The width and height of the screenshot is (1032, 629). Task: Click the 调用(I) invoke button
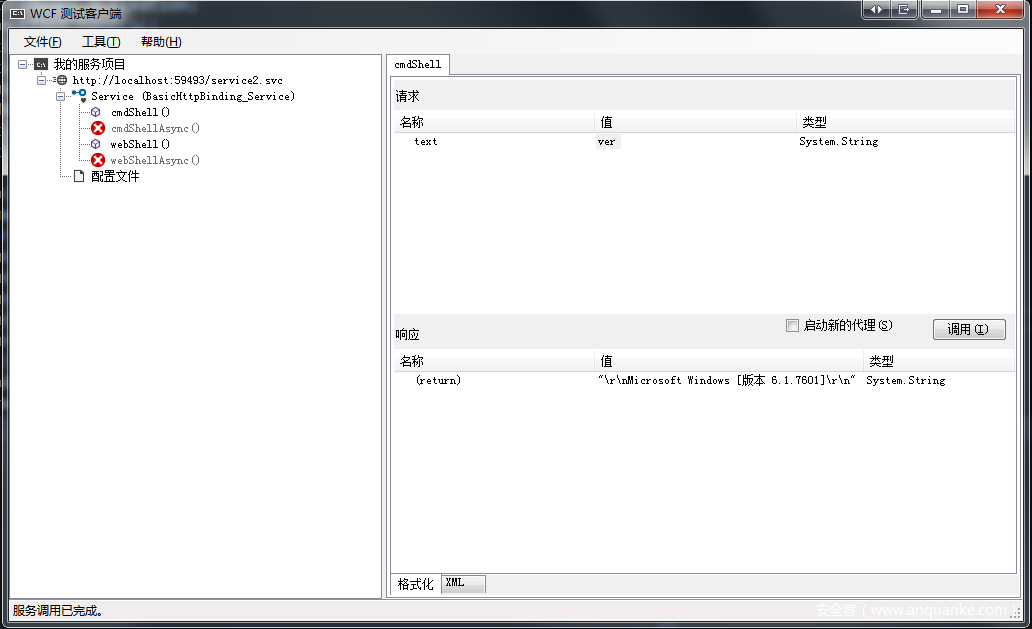point(969,329)
